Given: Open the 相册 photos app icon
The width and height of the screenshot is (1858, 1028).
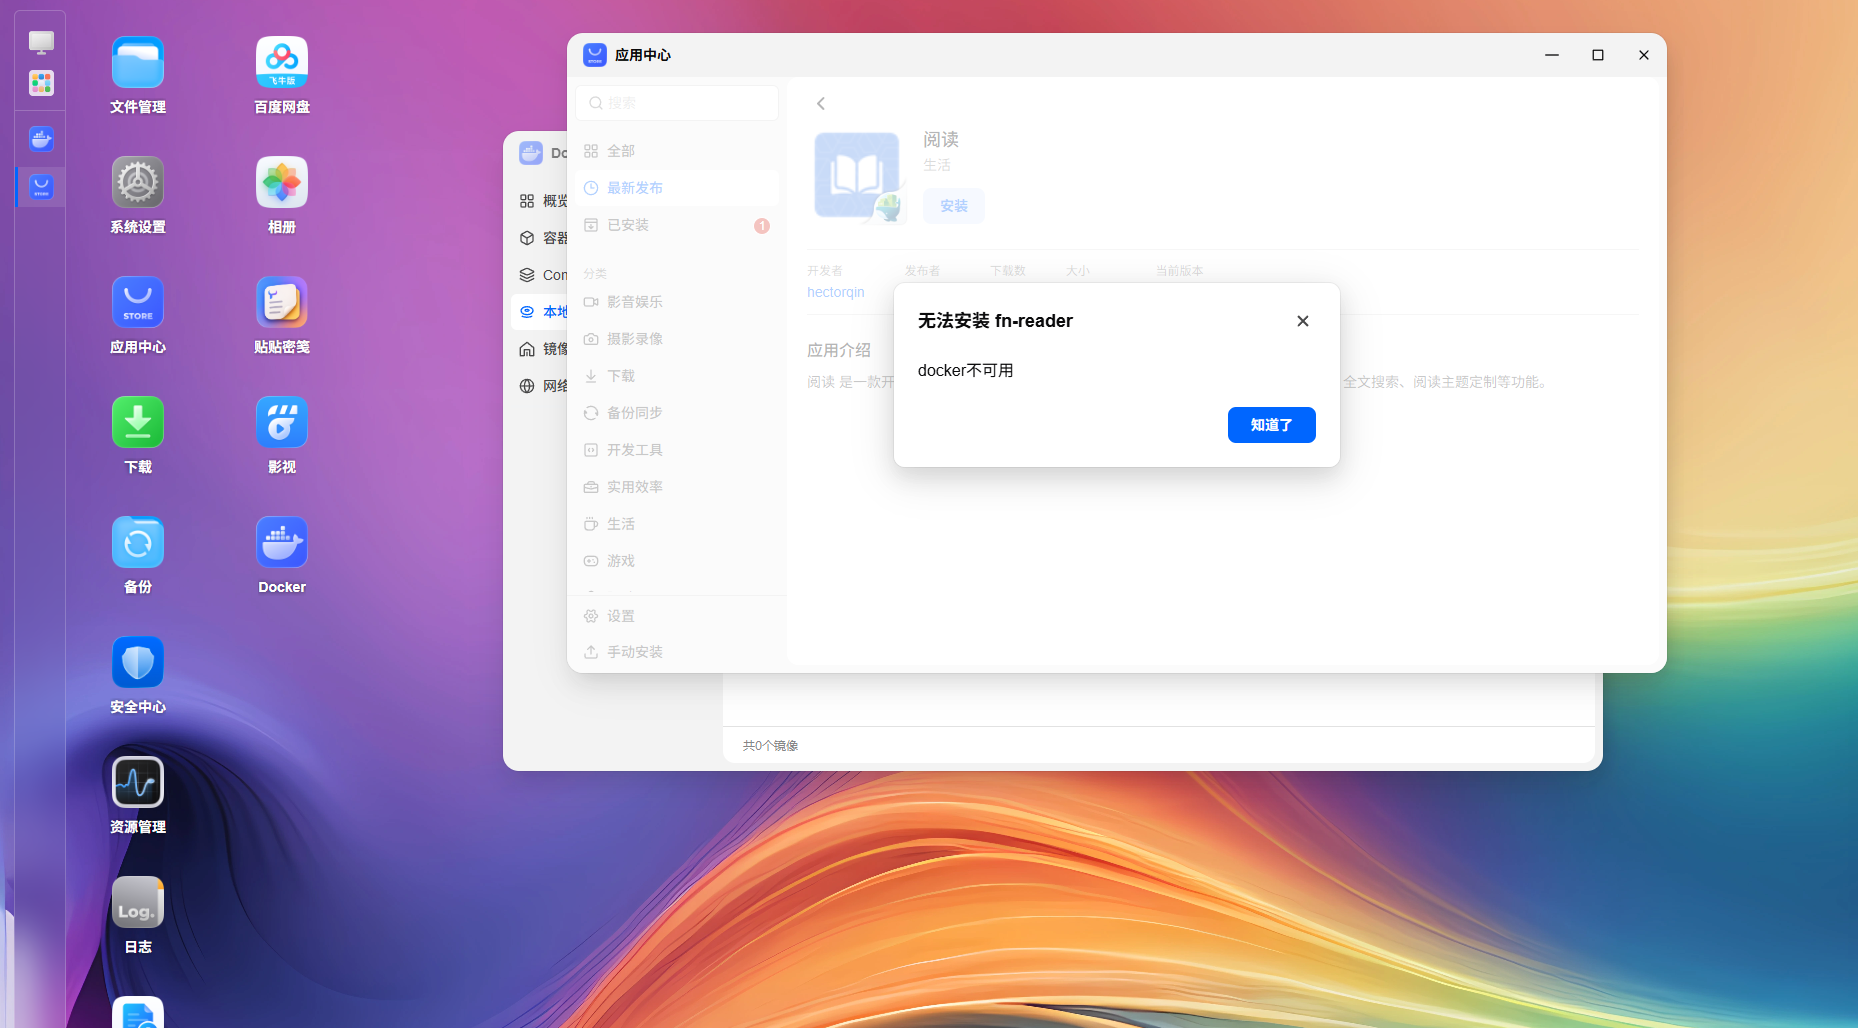Looking at the screenshot, I should 282,182.
